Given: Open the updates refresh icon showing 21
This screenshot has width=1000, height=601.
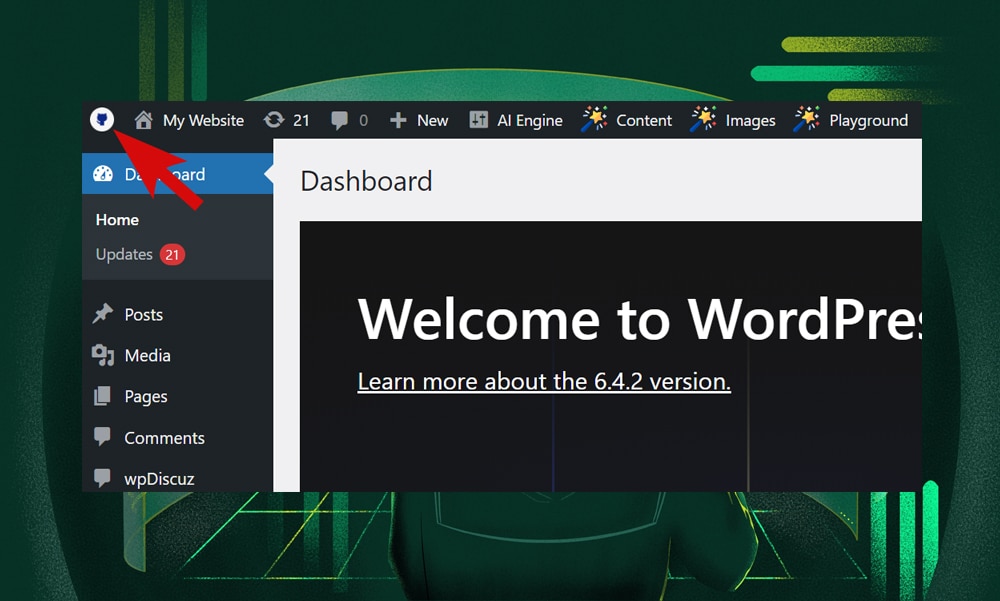Looking at the screenshot, I should click(275, 120).
